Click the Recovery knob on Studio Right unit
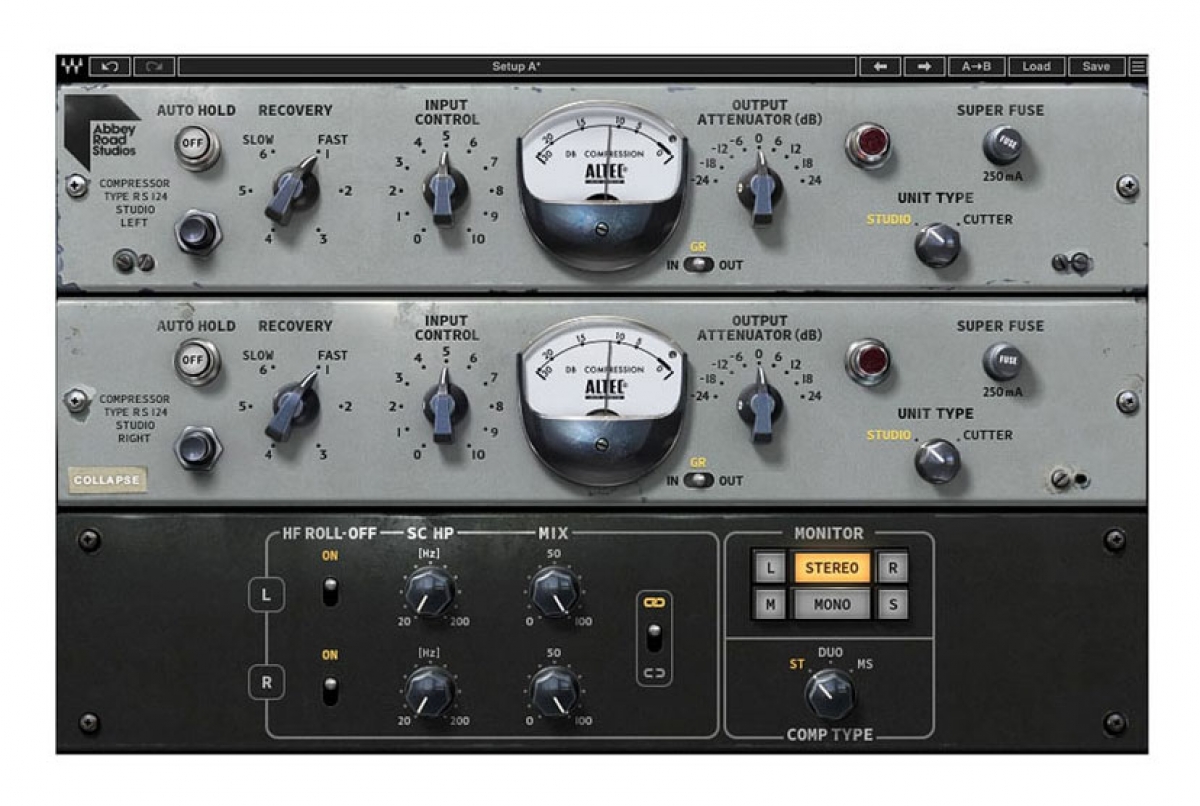1200x806 pixels. tap(293, 403)
